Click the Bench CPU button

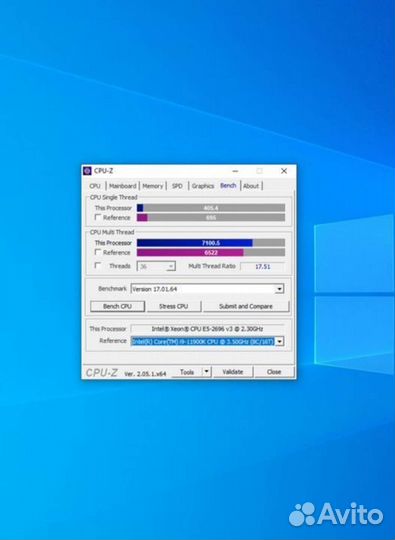pyautogui.click(x=117, y=306)
